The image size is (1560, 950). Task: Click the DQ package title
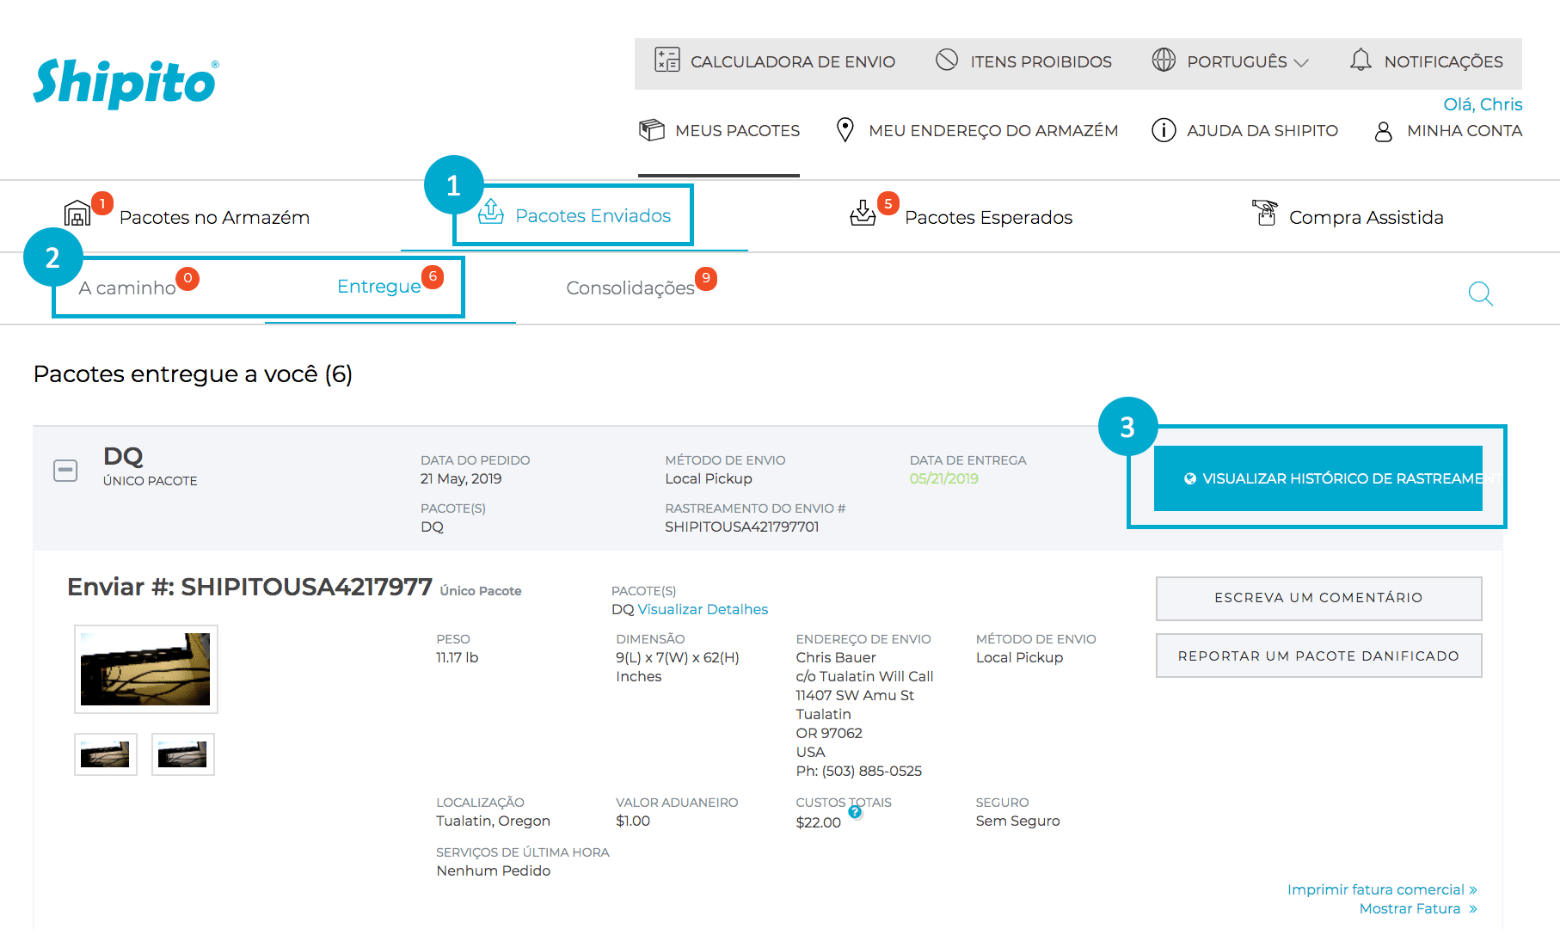123,456
